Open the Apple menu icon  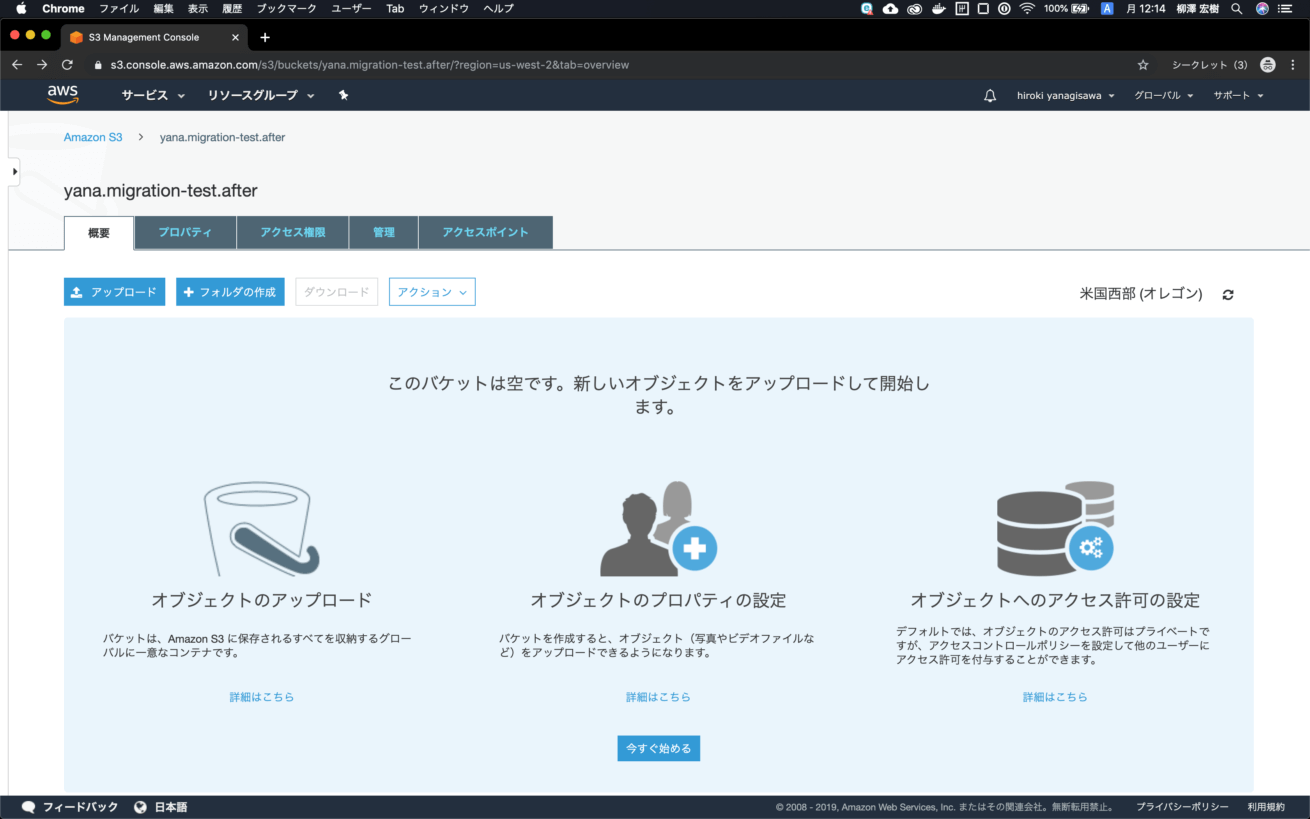point(21,8)
